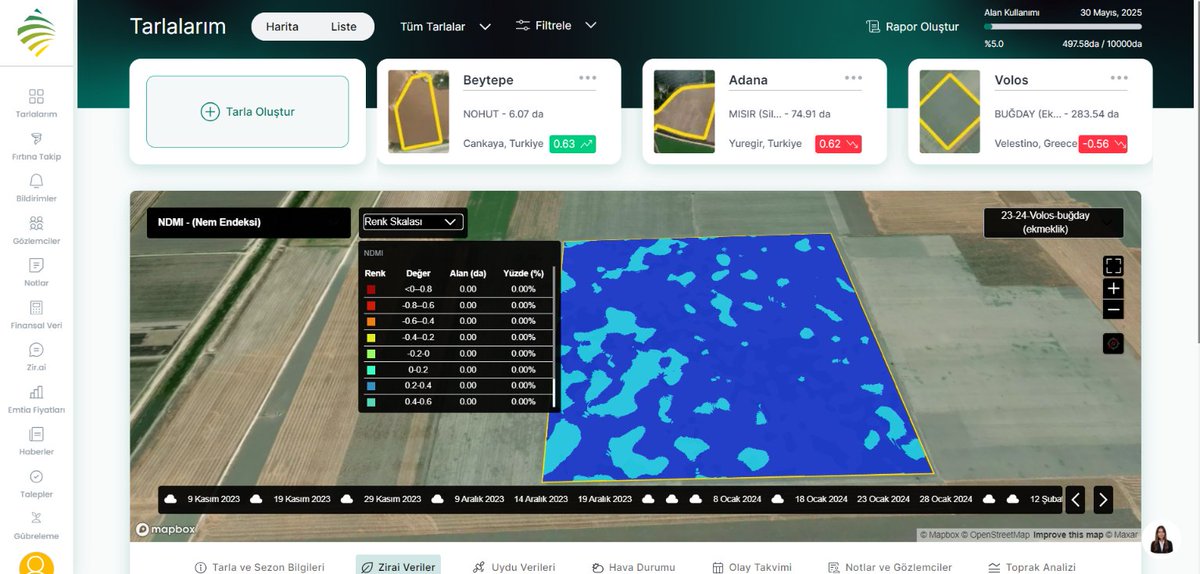This screenshot has height=574, width=1200.
Task: Open Notlar ve Gözlemciler tab
Action: (x=891, y=567)
